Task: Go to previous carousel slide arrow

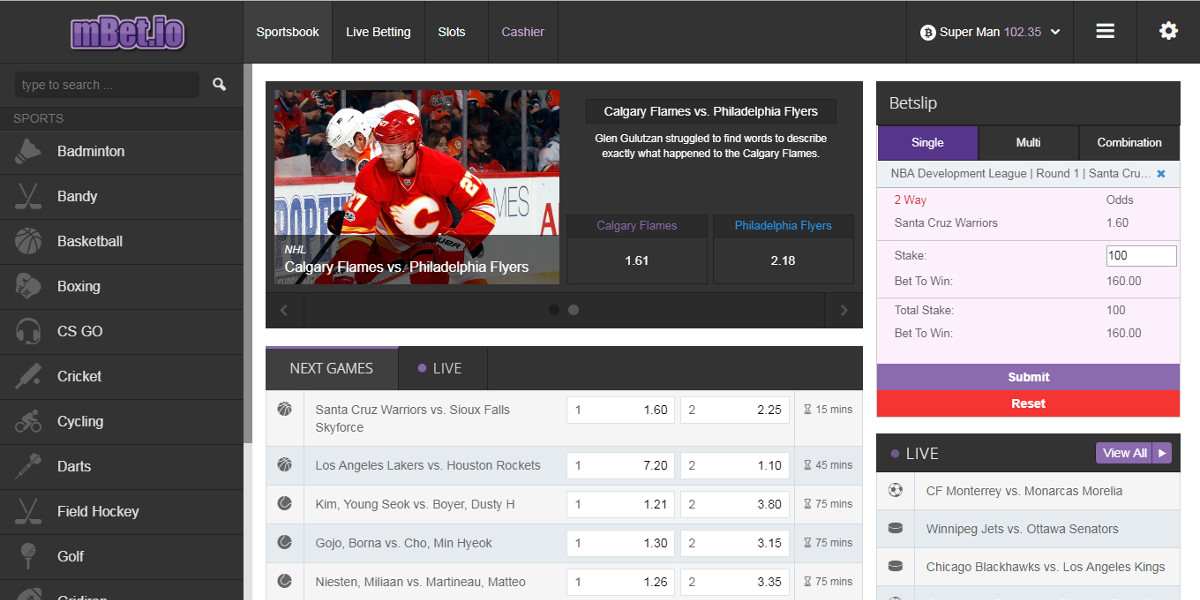Action: coord(284,310)
